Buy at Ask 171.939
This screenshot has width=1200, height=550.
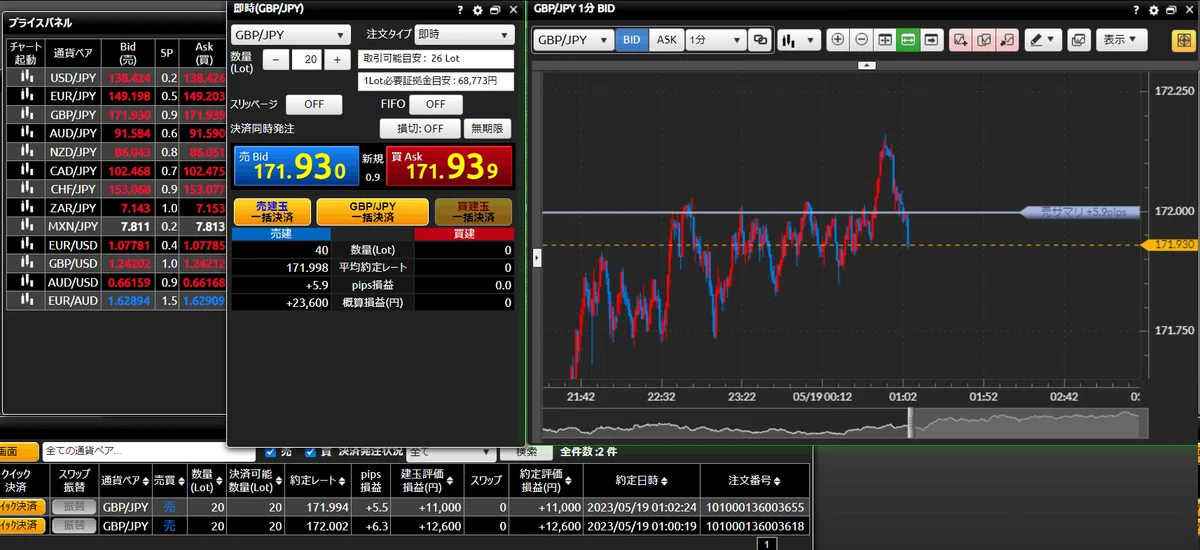point(449,166)
